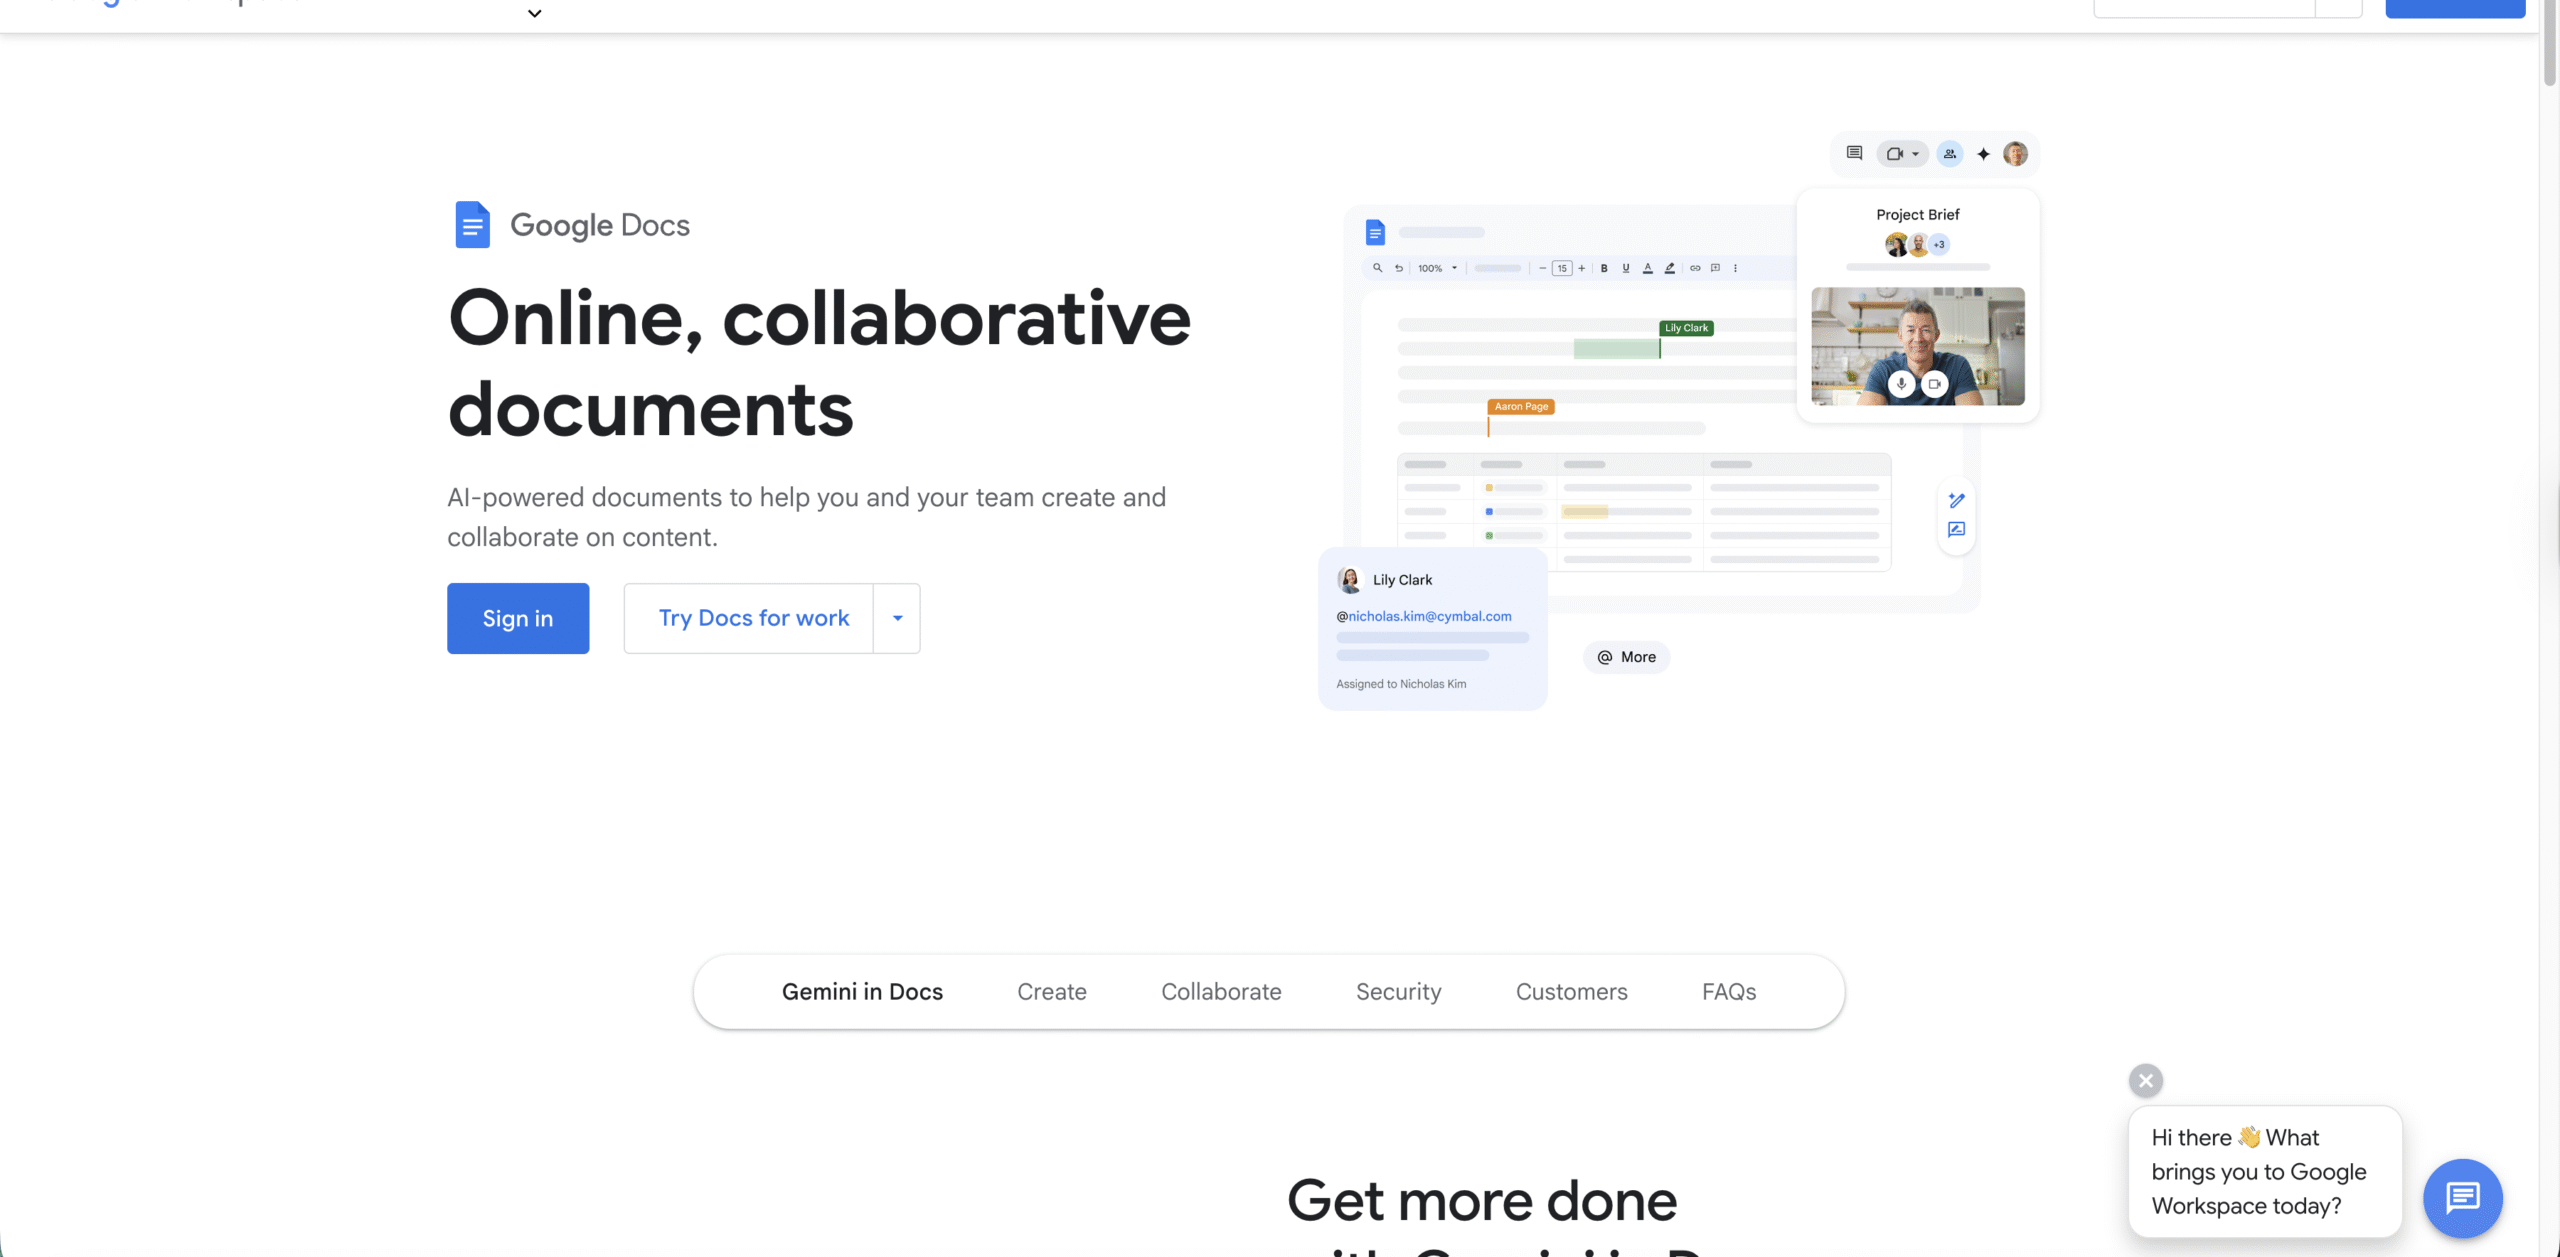Click the Google Docs logo icon
This screenshot has width=2560, height=1257.
point(472,225)
